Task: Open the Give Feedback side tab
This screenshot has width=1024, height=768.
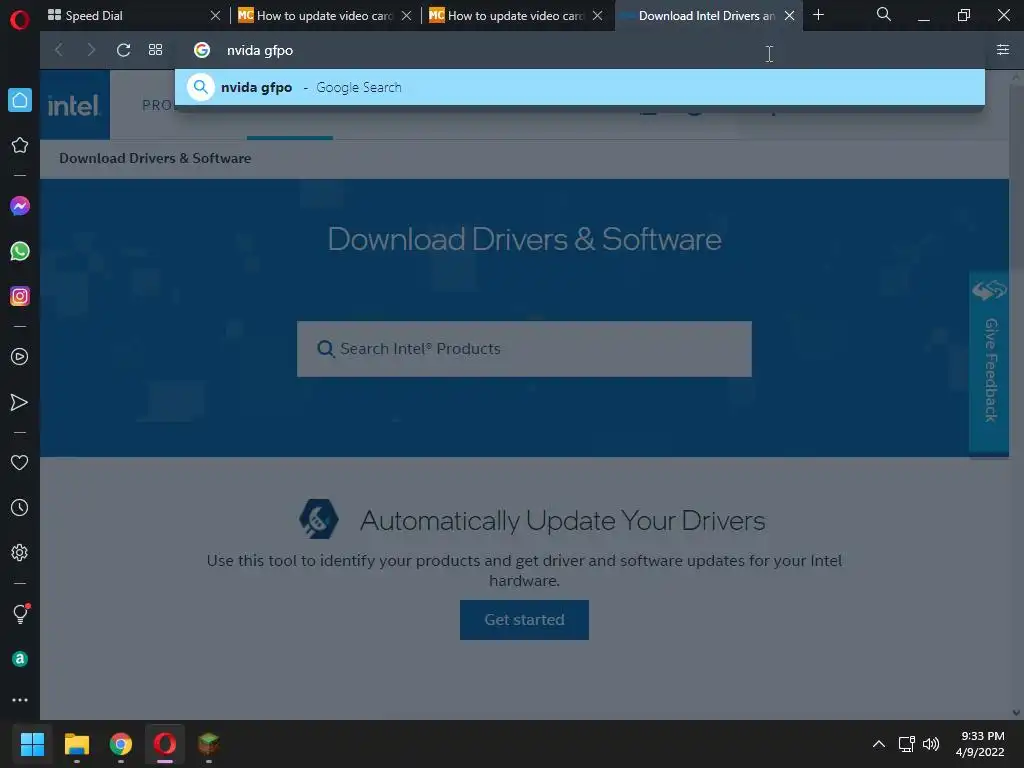Action: pos(989,362)
